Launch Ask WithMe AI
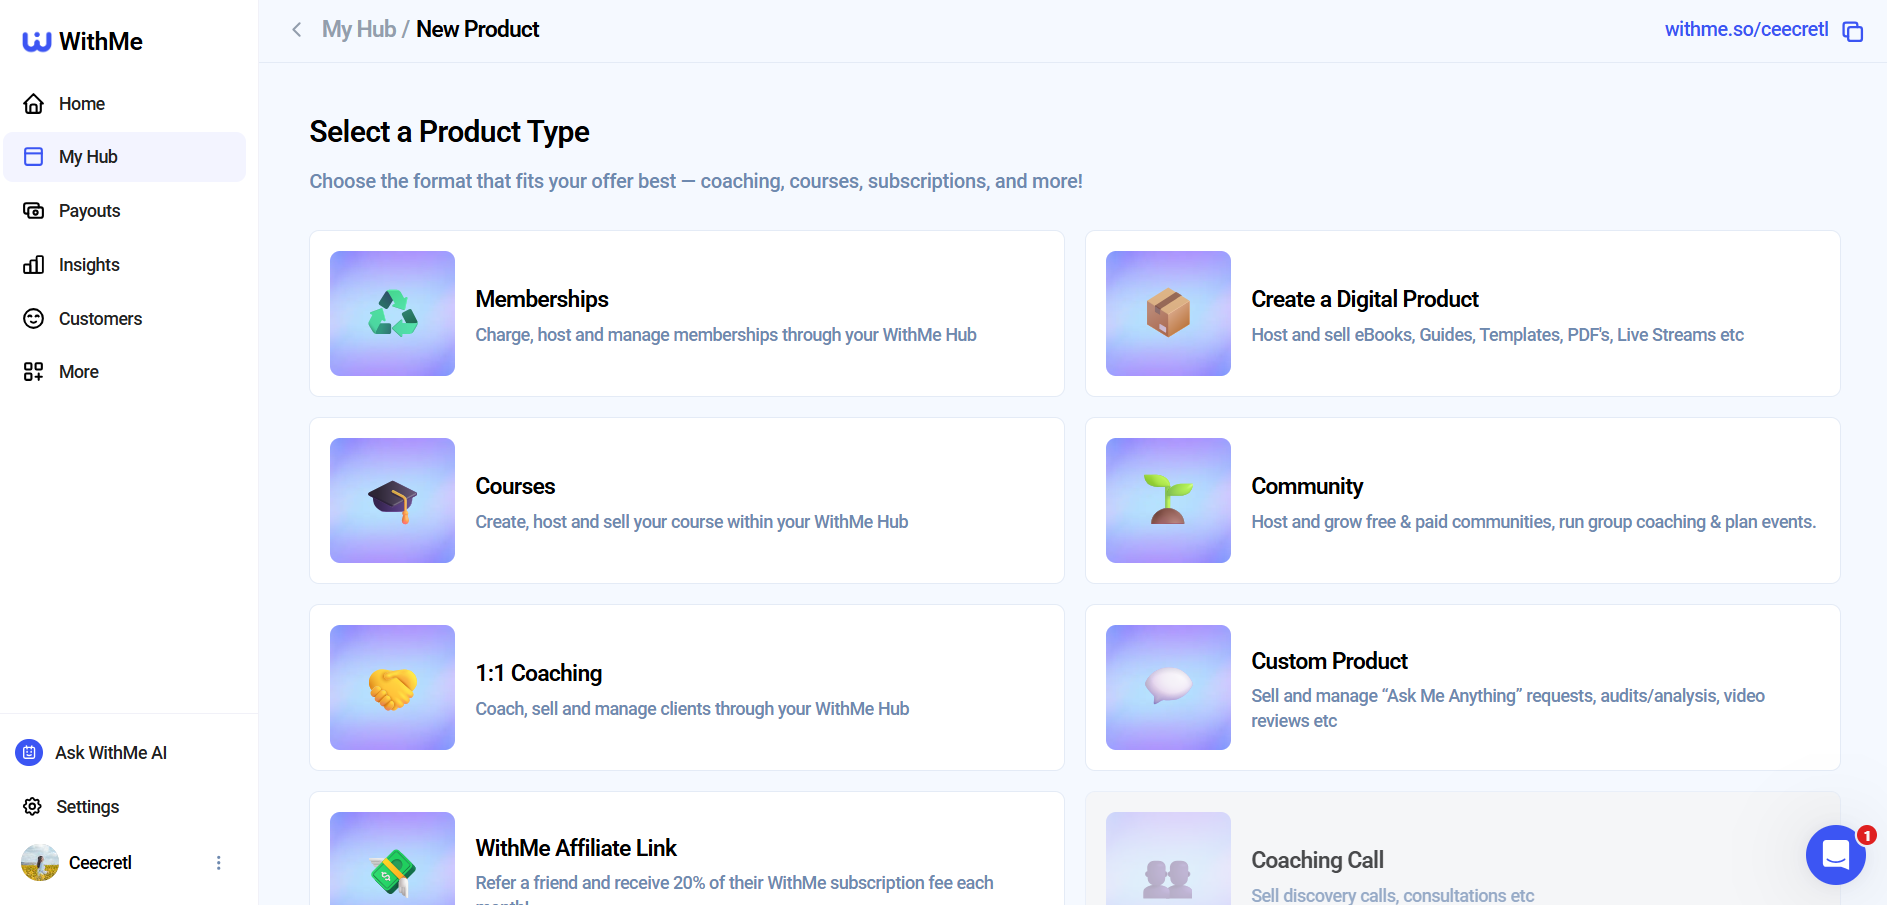The height and width of the screenshot is (905, 1887). click(111, 752)
